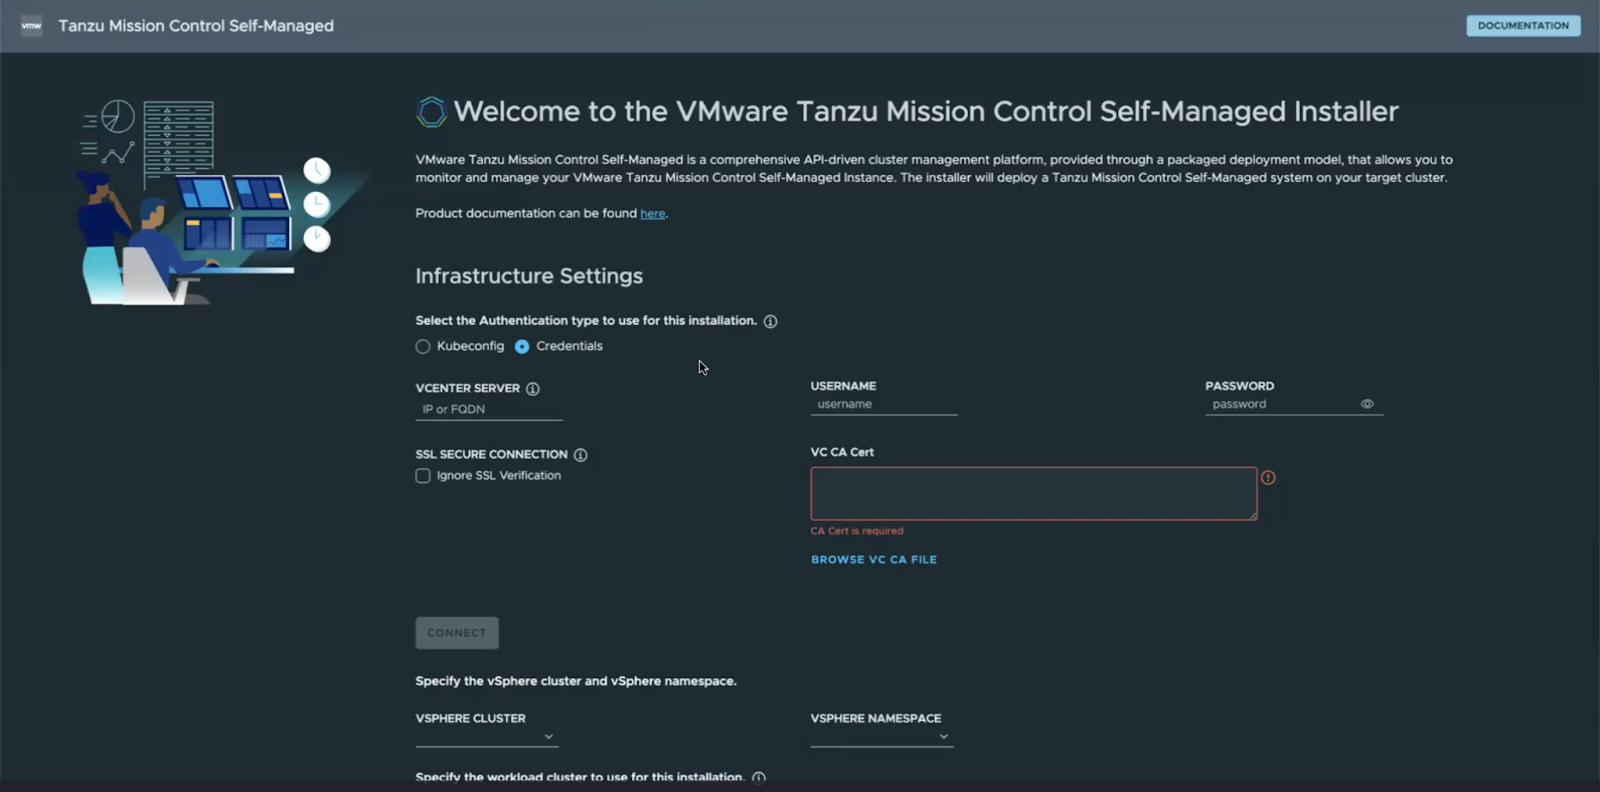
Task: Select the Kubeconfig radio button
Action: (423, 347)
